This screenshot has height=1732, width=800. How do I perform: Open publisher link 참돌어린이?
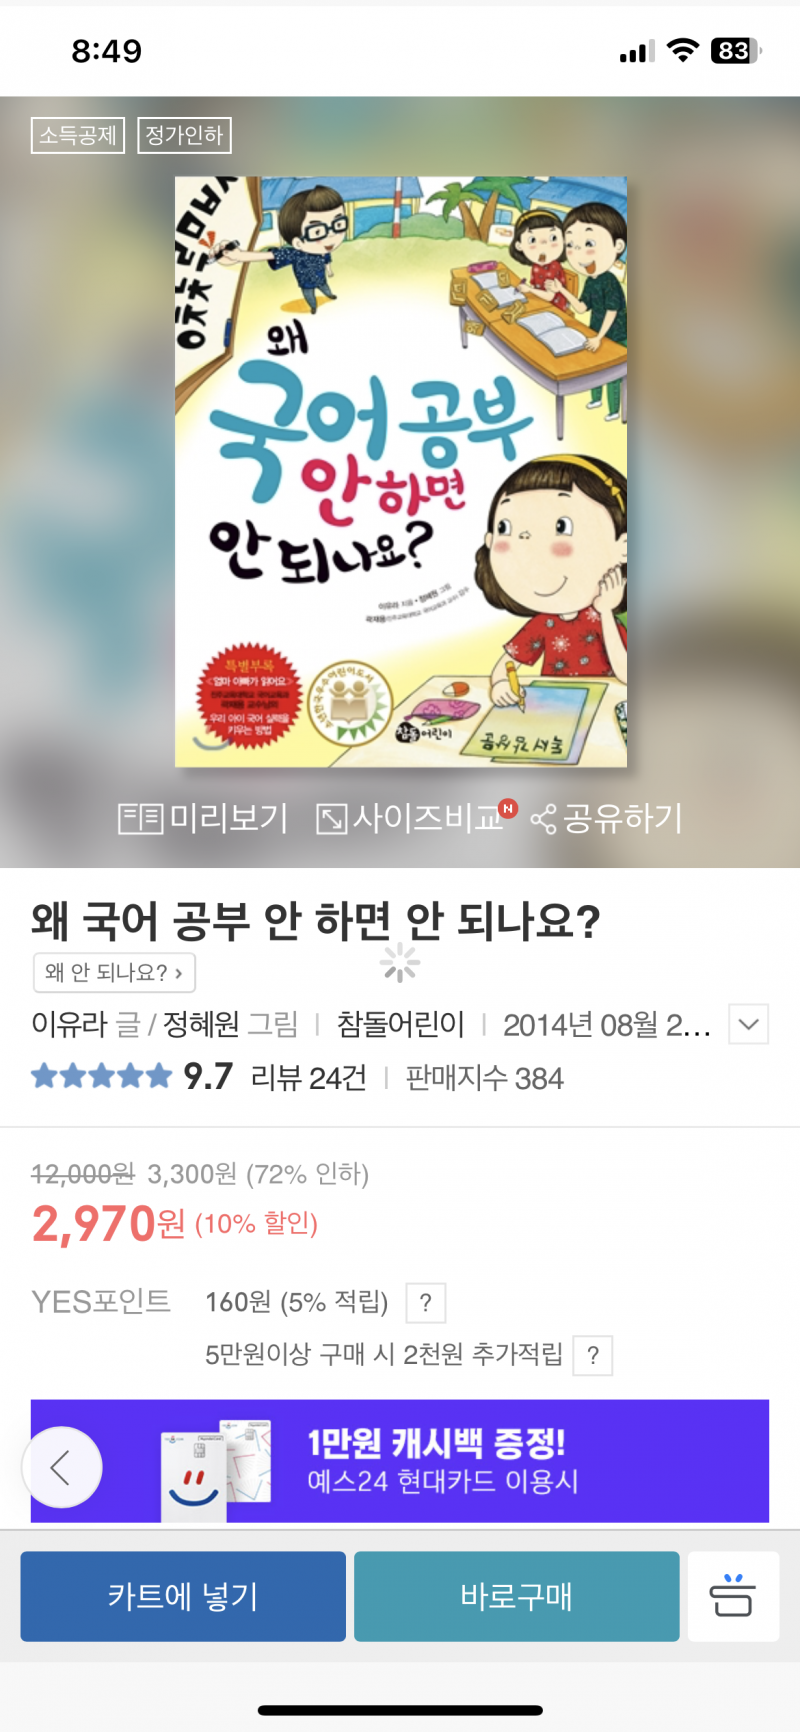click(400, 1024)
